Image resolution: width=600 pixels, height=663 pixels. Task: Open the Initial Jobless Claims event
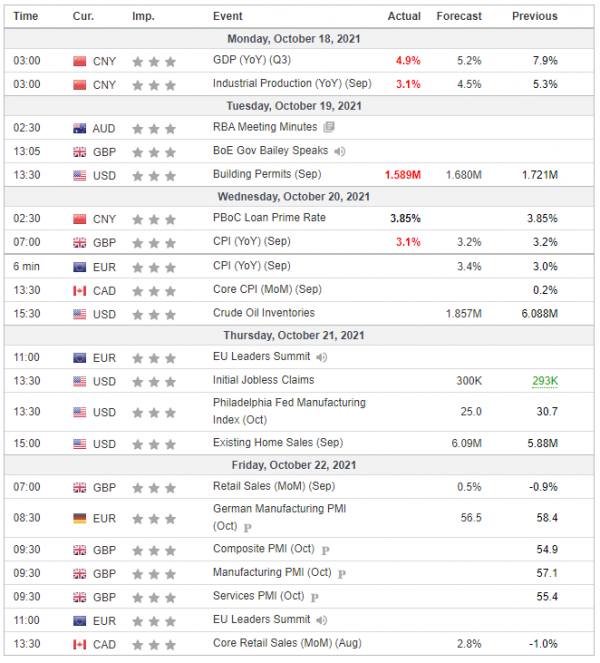click(263, 380)
